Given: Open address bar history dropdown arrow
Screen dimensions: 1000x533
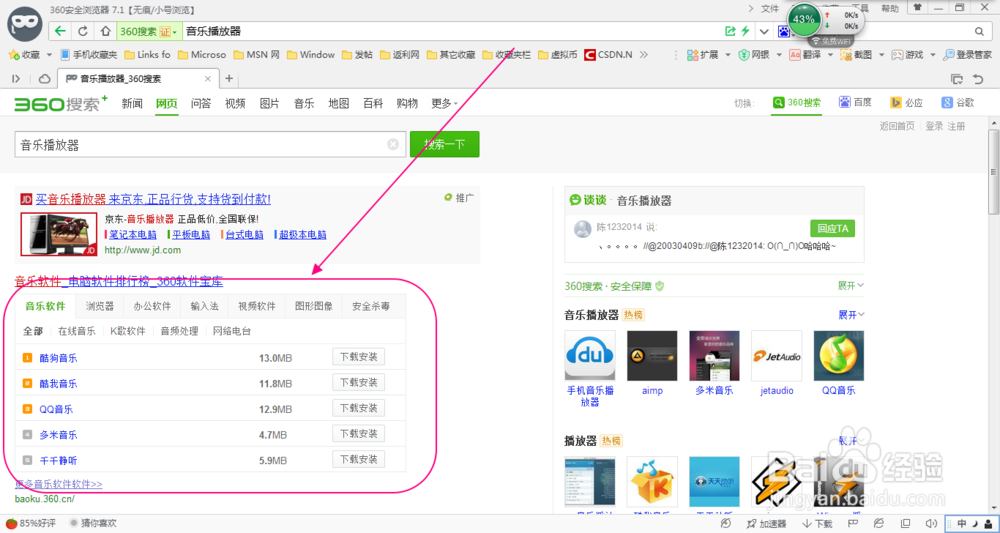Looking at the screenshot, I should point(764,31).
